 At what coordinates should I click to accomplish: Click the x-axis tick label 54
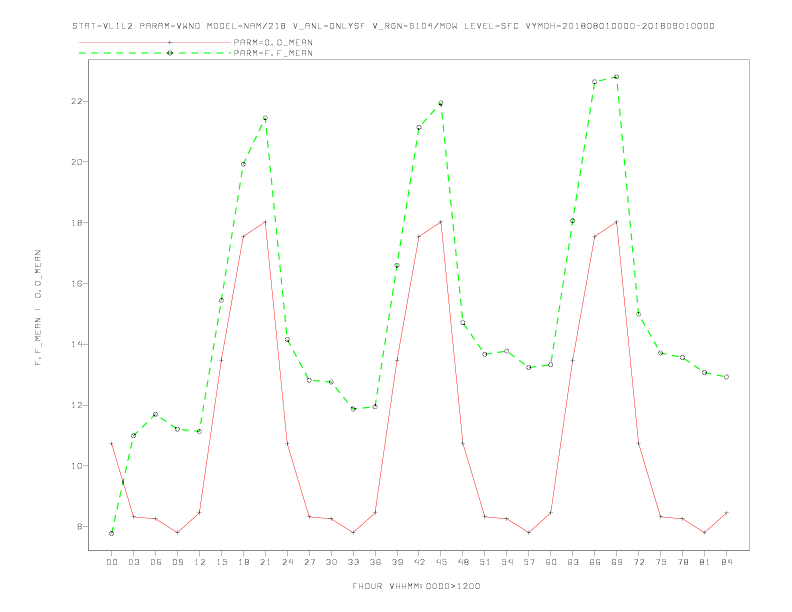[x=507, y=562]
